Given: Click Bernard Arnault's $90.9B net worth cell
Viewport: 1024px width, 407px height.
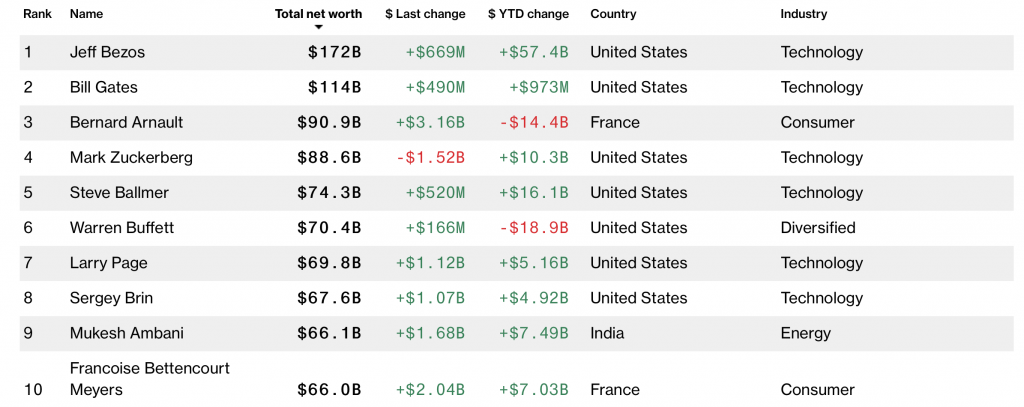Looking at the screenshot, I should click(x=329, y=122).
